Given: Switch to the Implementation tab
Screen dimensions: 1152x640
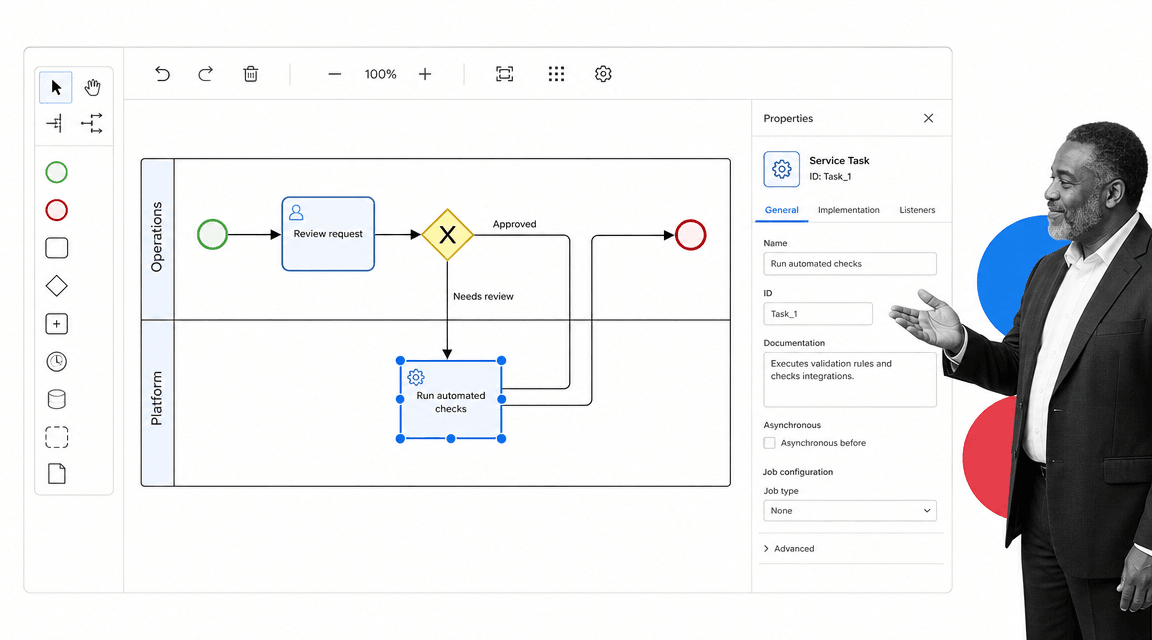Looking at the screenshot, I should [849, 210].
